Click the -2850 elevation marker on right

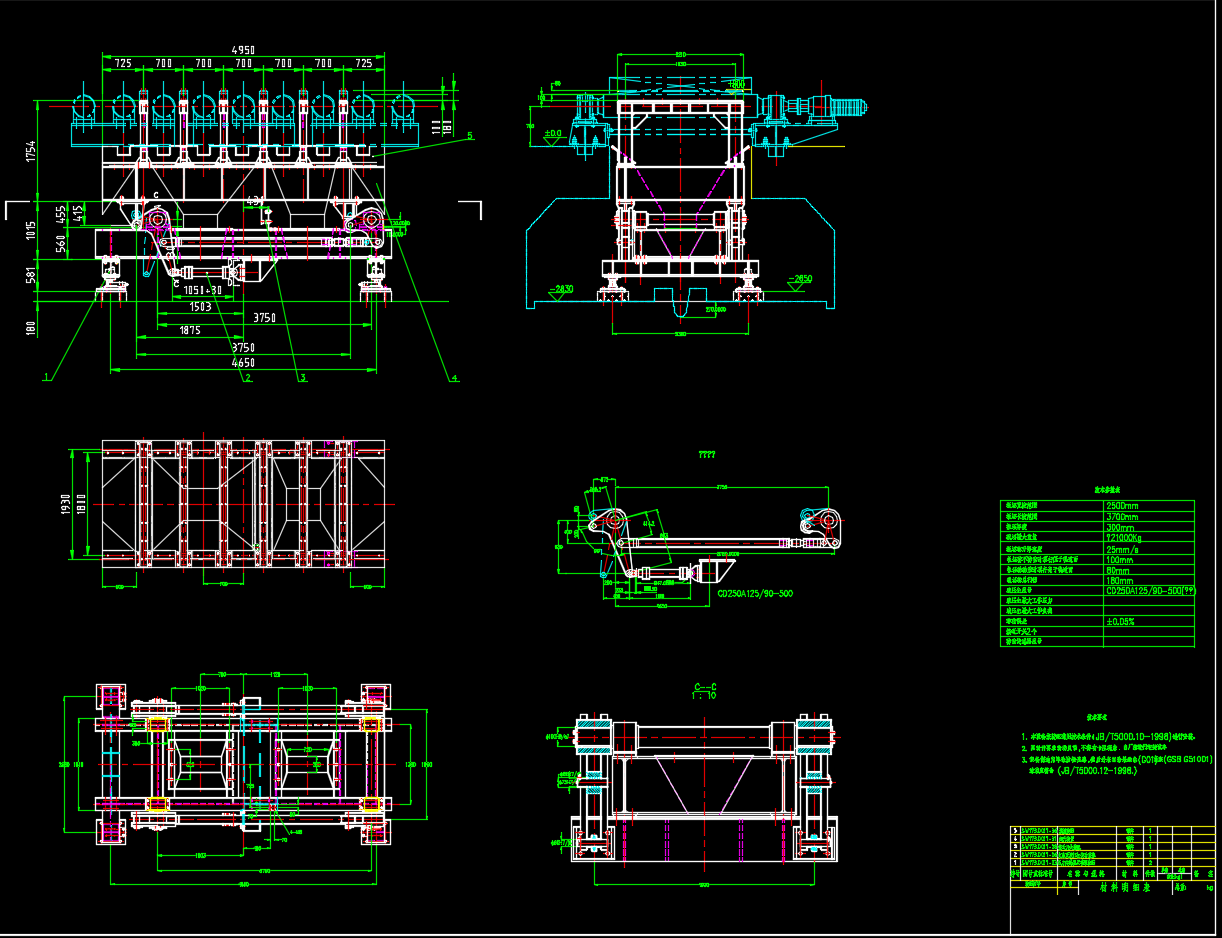click(800, 278)
